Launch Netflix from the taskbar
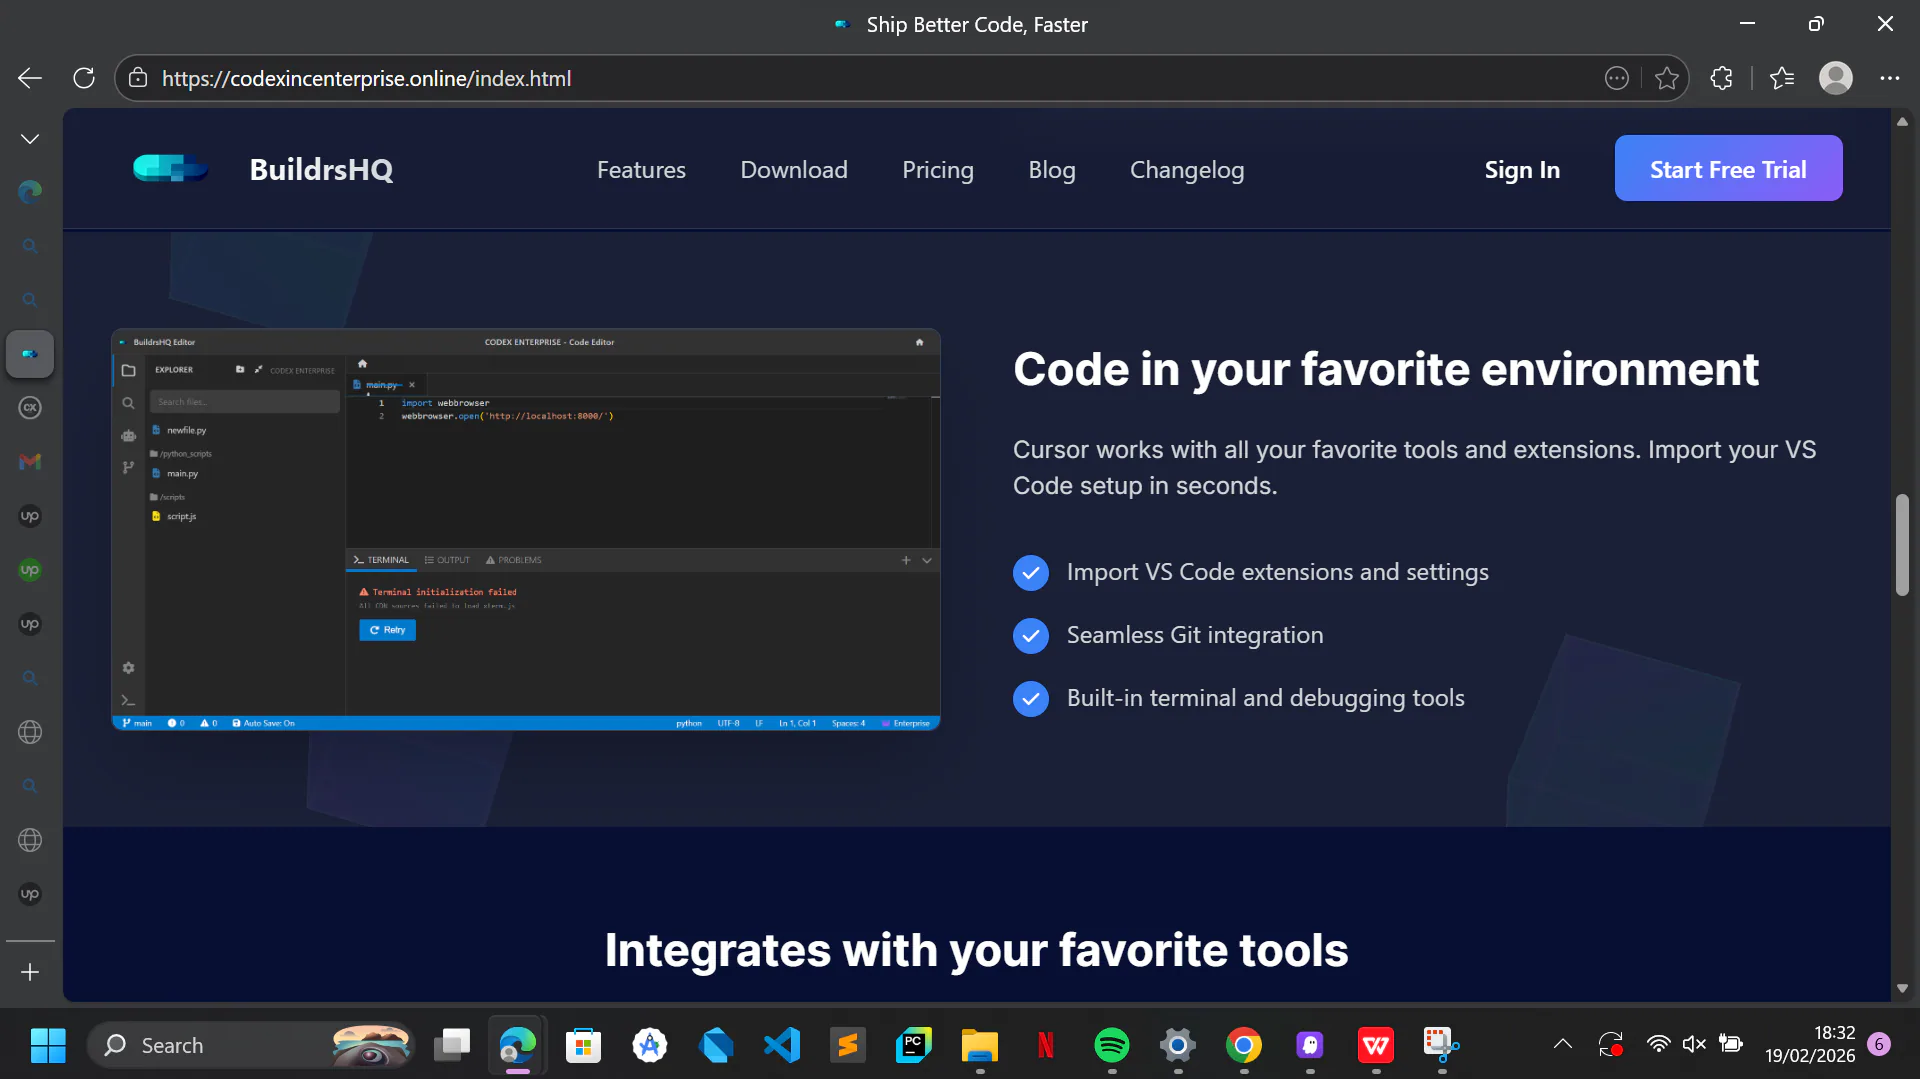This screenshot has width=1920, height=1079. tap(1046, 1045)
